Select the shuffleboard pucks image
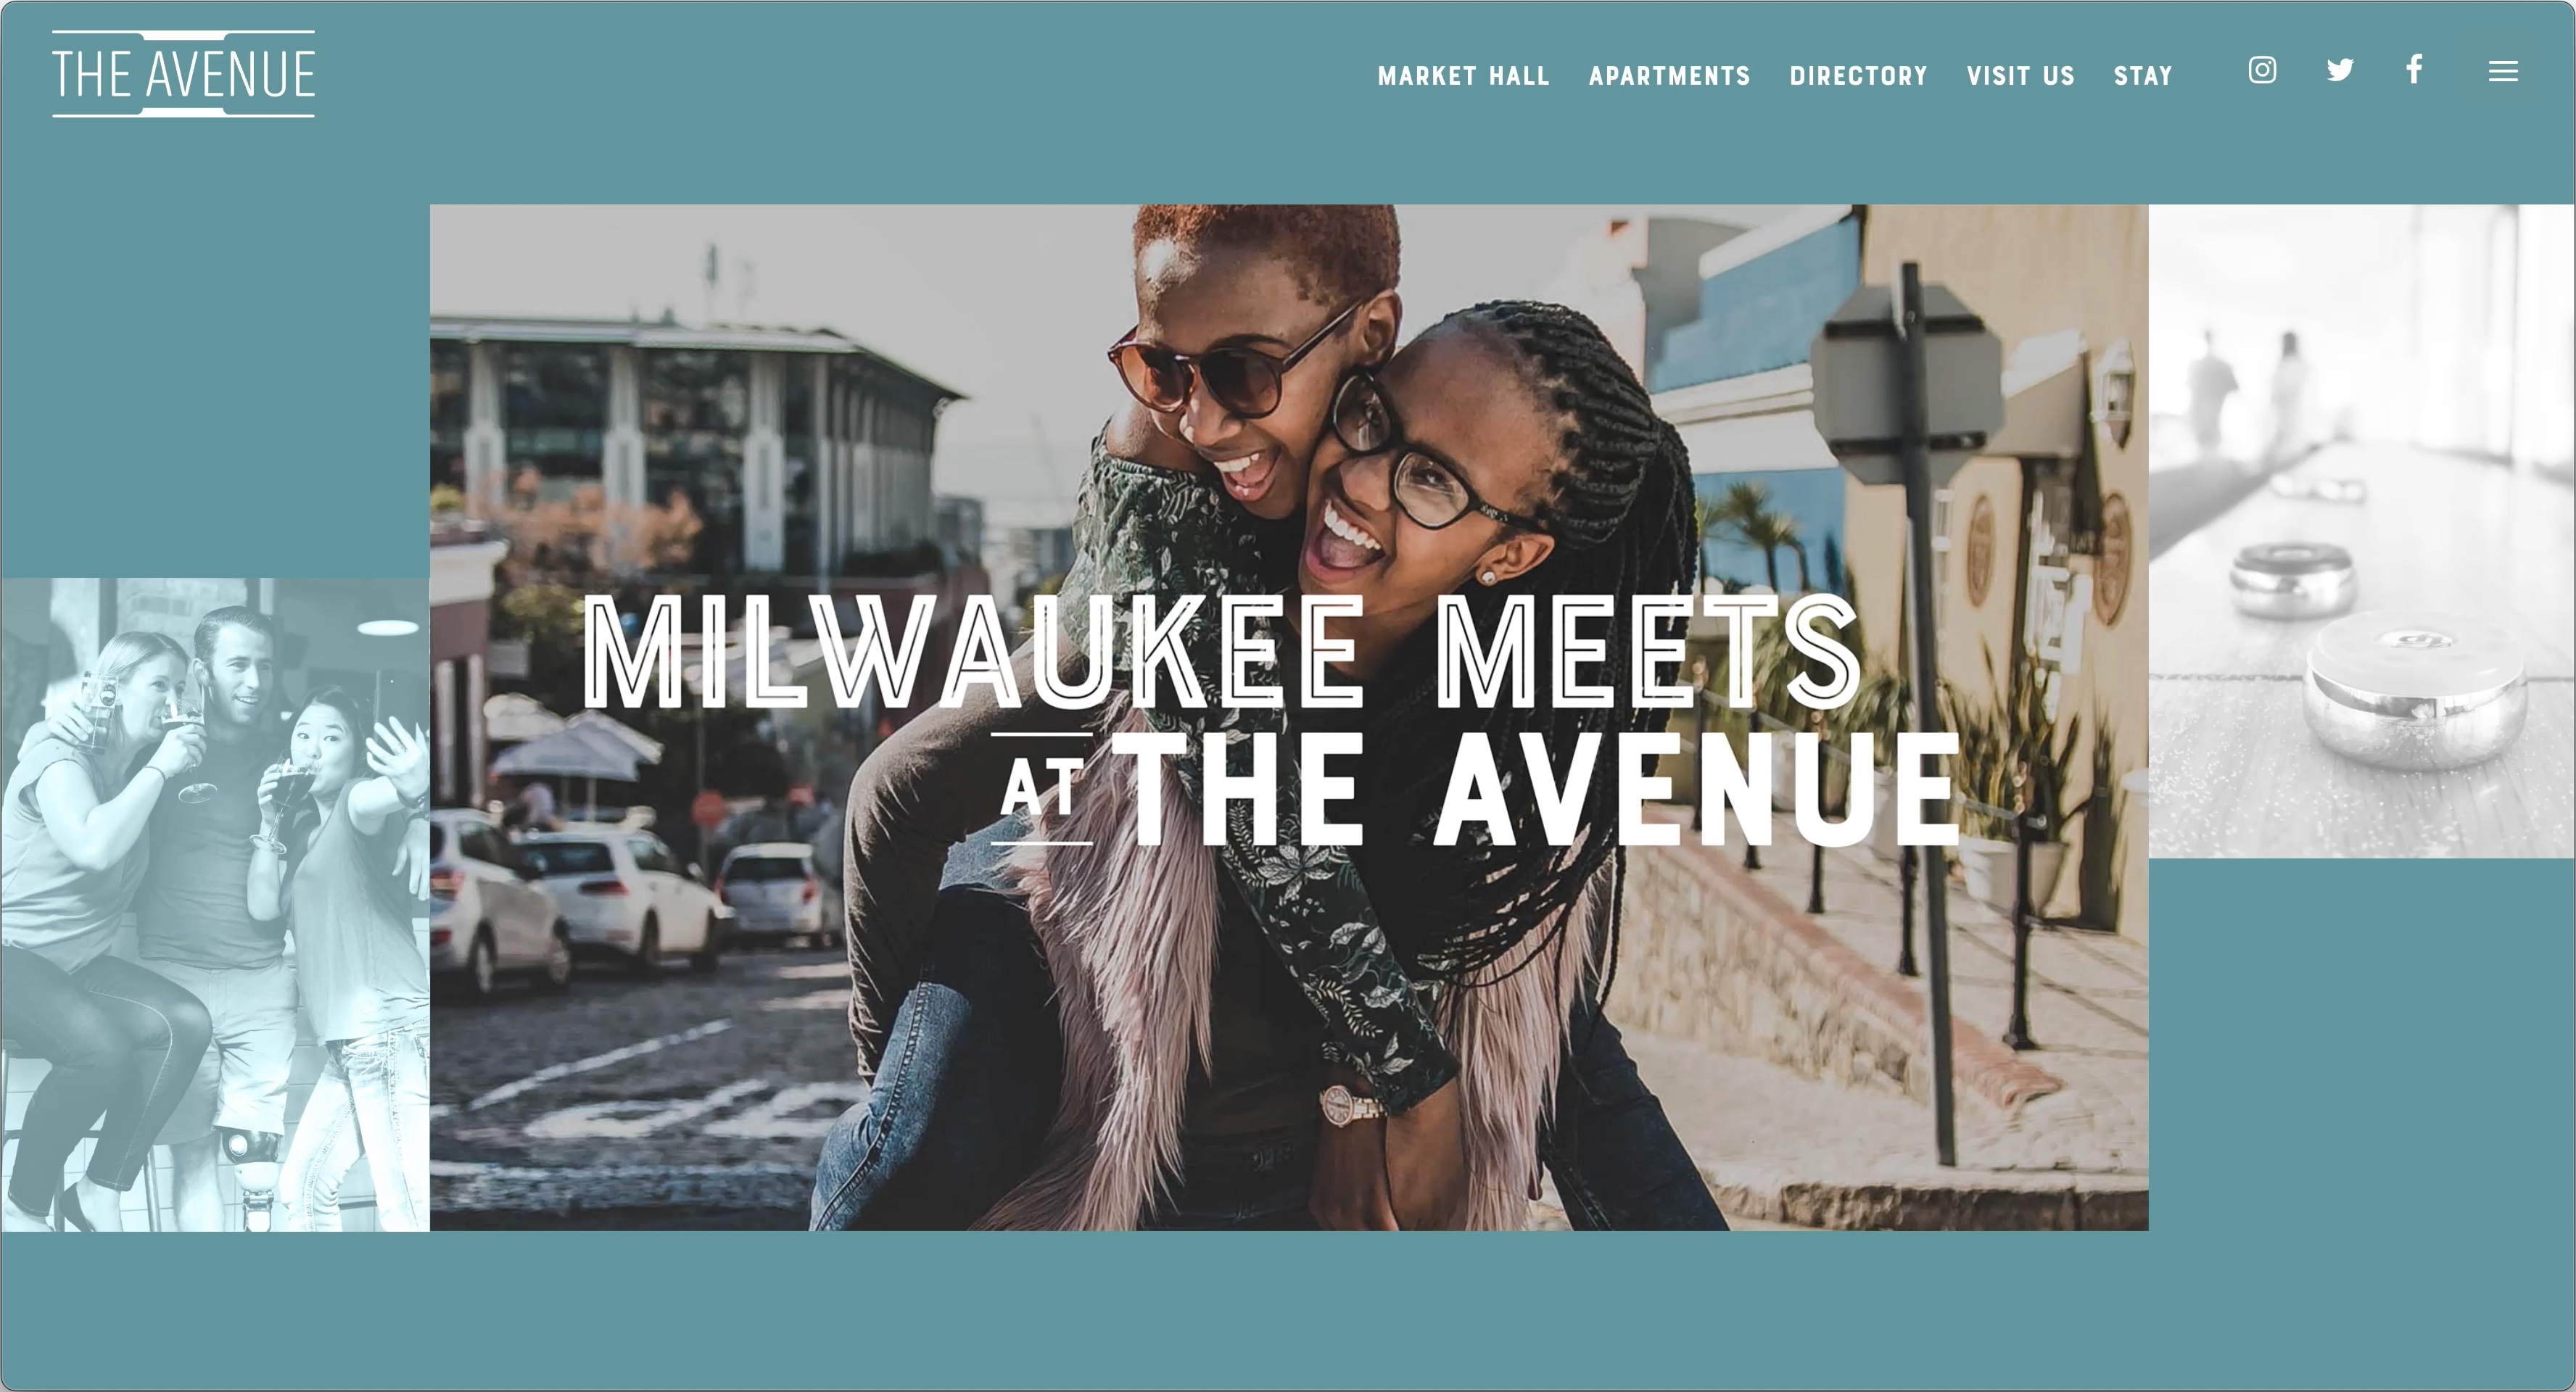The height and width of the screenshot is (1392, 2576). [x=2362, y=531]
